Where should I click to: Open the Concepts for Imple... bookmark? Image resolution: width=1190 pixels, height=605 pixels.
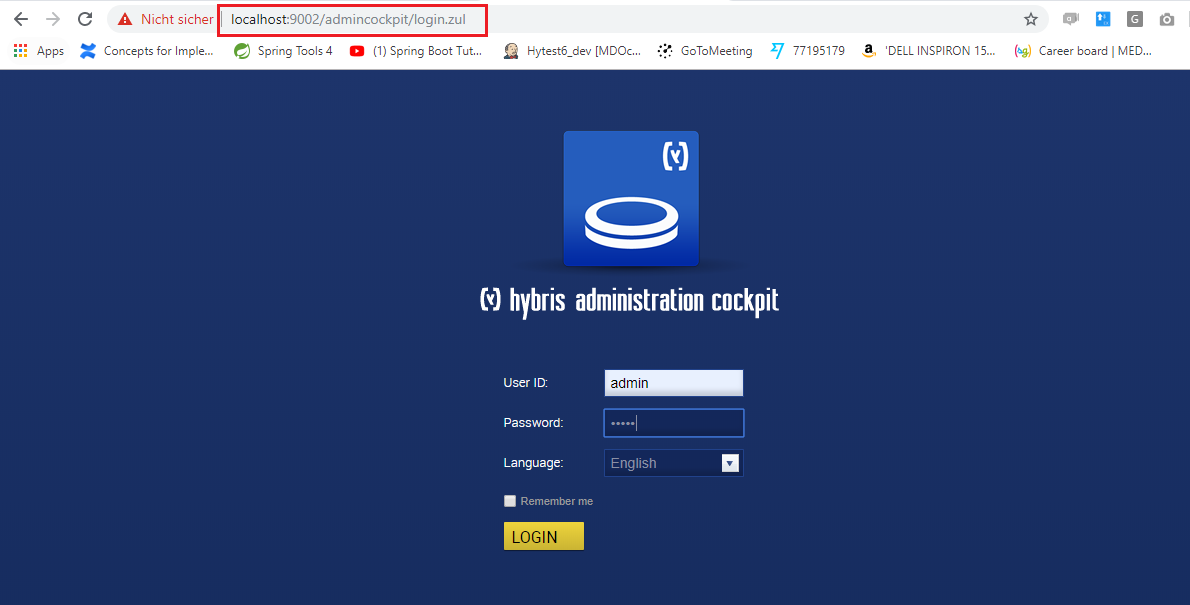coord(147,51)
